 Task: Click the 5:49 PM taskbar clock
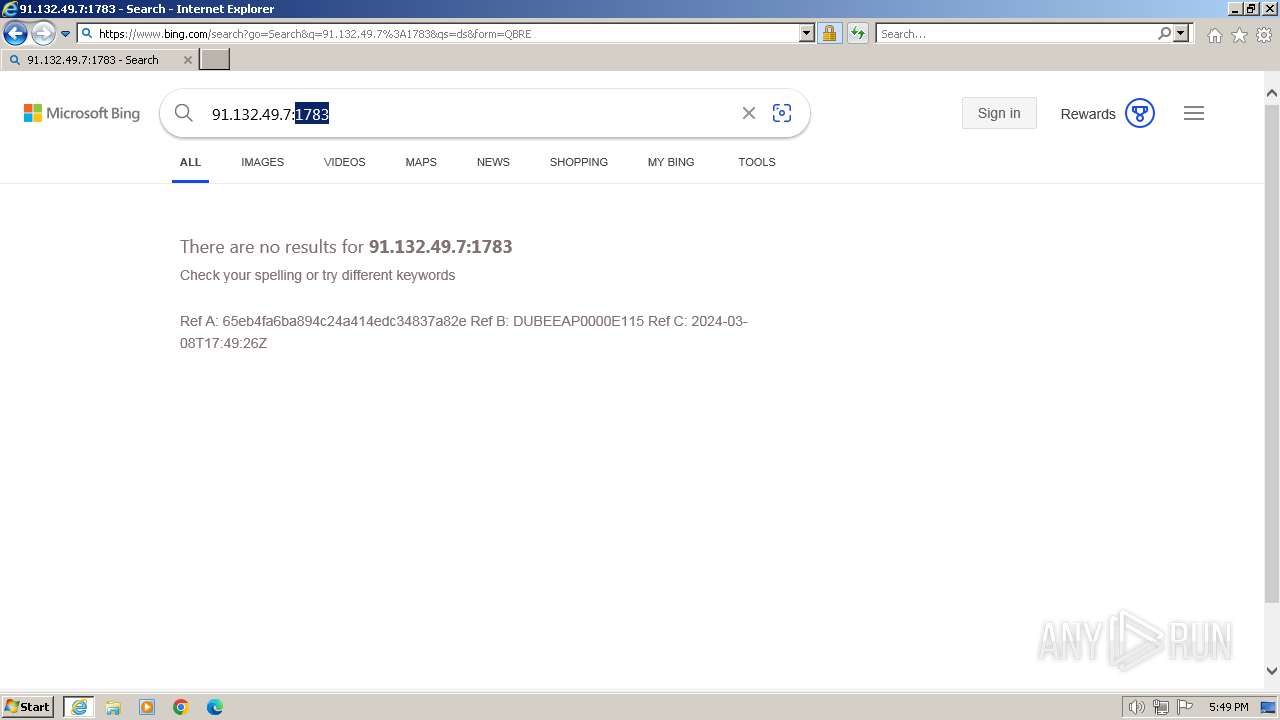[x=1228, y=707]
